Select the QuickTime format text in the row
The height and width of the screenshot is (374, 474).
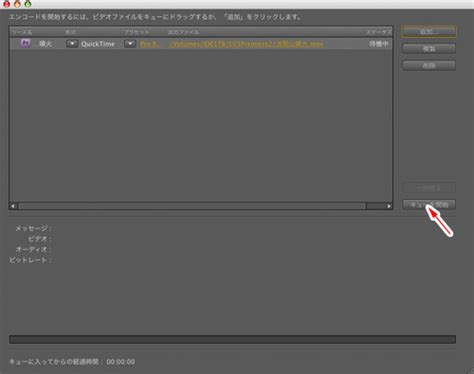click(98, 44)
